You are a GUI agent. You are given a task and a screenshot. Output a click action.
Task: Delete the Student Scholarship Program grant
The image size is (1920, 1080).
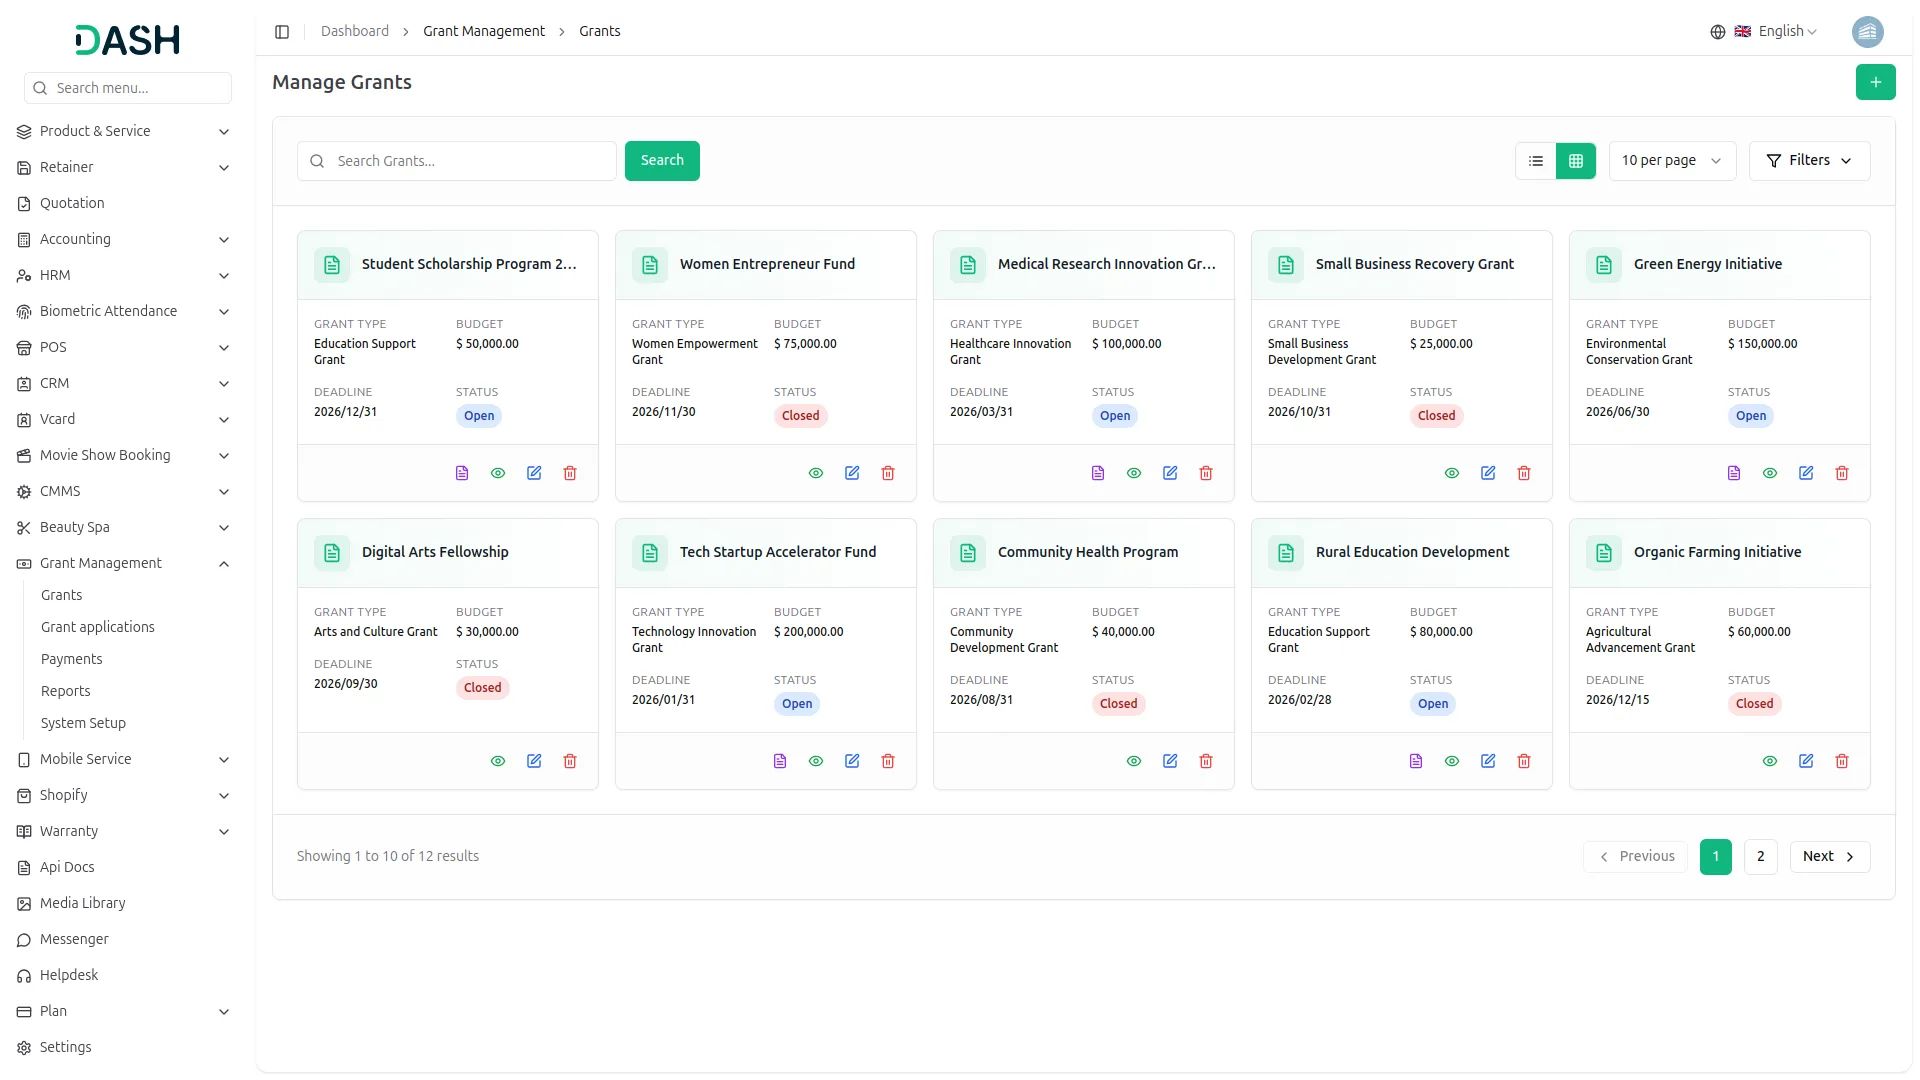(x=570, y=473)
